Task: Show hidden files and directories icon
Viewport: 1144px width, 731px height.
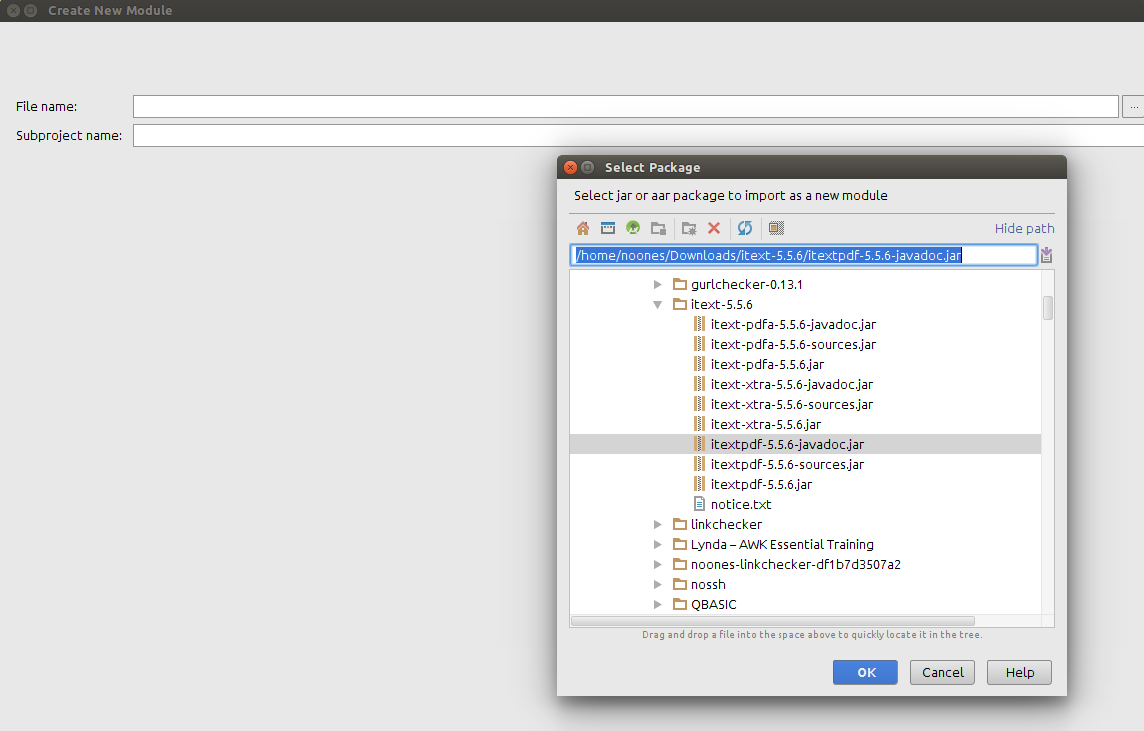Action: click(776, 228)
